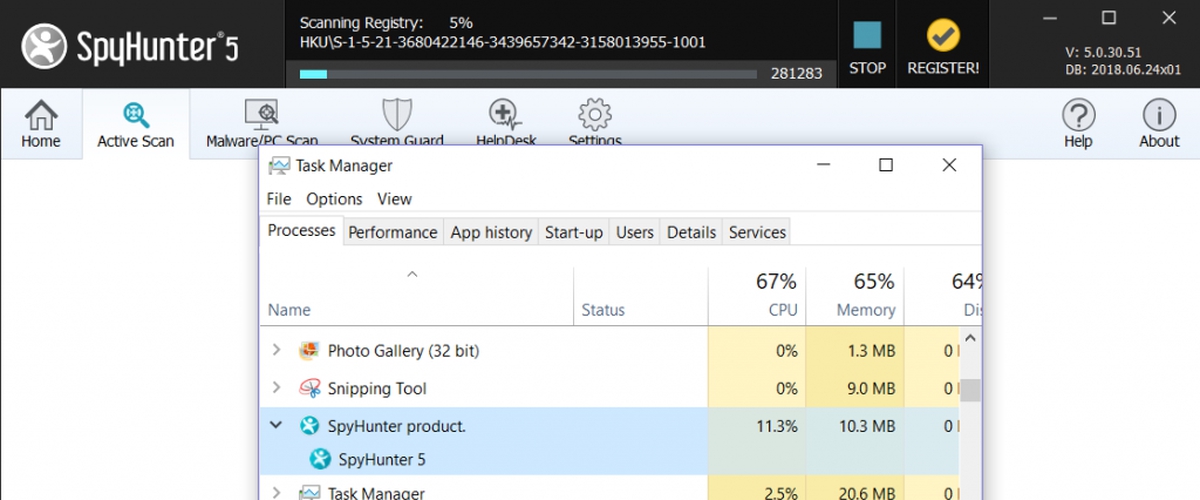
Task: Expand the Task Manager process group
Action: click(277, 492)
